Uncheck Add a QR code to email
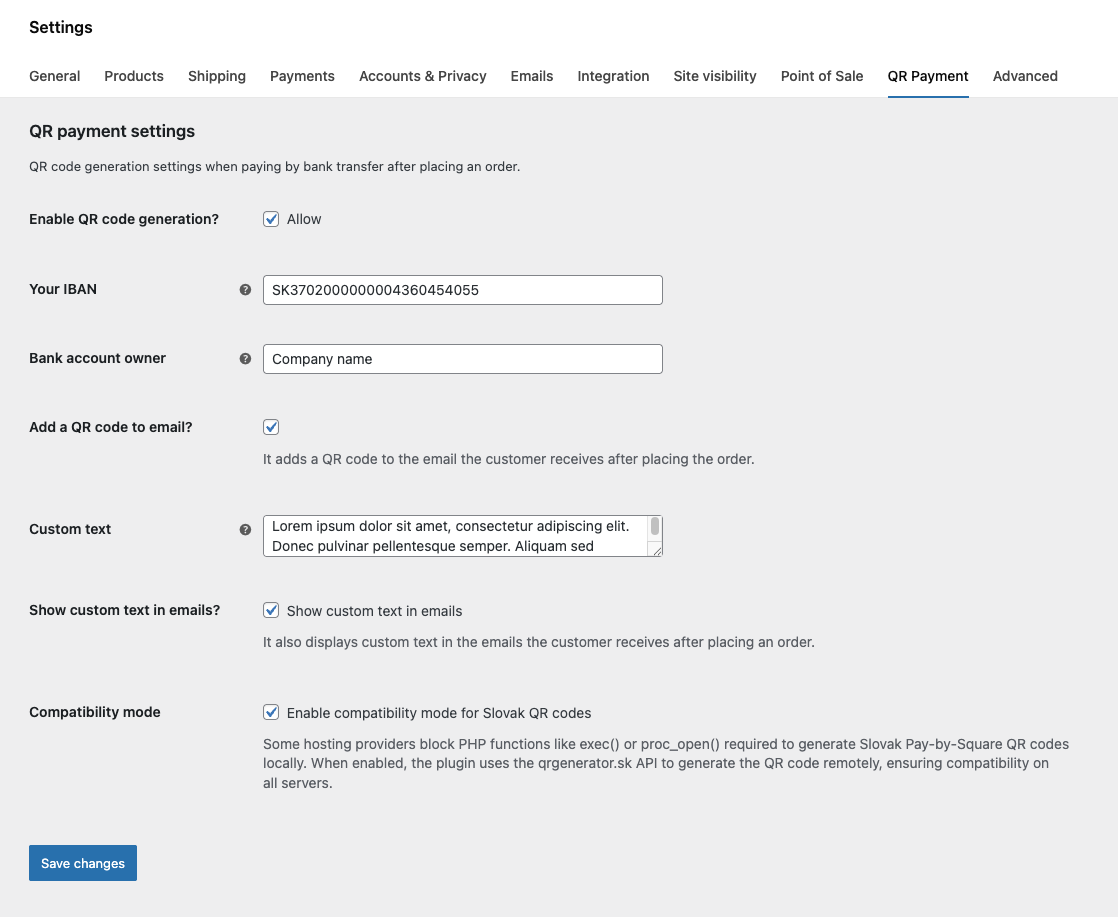 [x=271, y=427]
